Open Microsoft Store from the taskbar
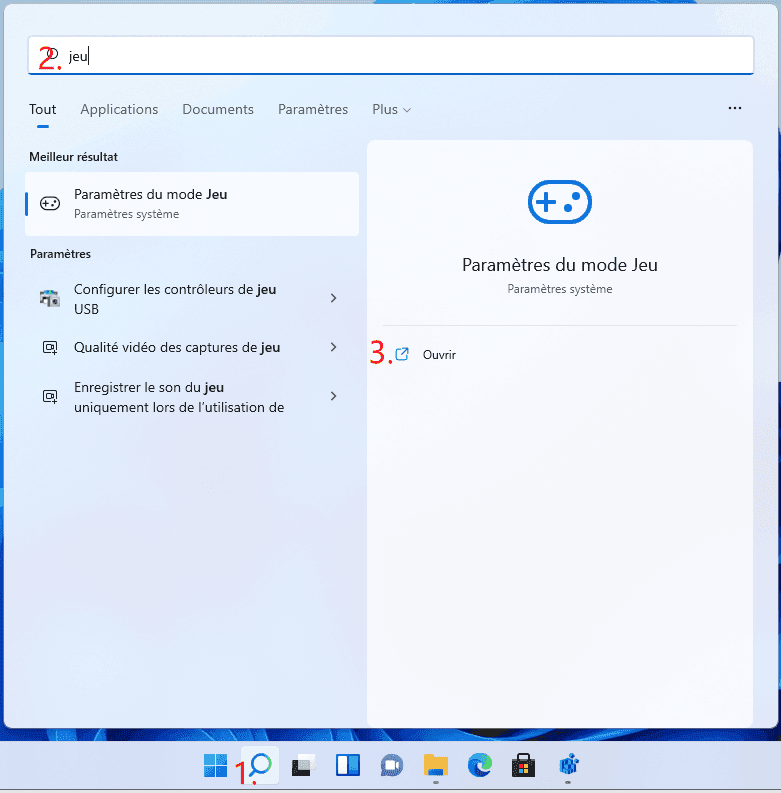 point(524,765)
